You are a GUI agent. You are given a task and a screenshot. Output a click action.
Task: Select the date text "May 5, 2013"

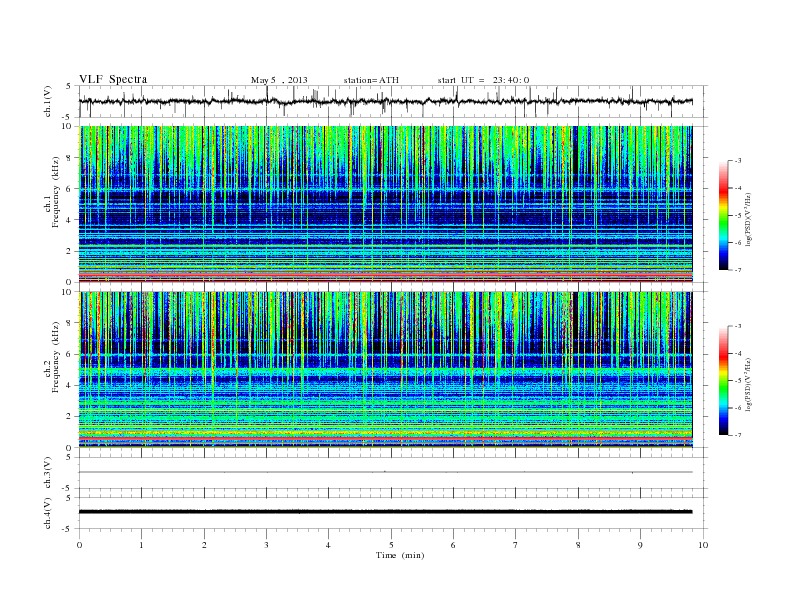(279, 80)
